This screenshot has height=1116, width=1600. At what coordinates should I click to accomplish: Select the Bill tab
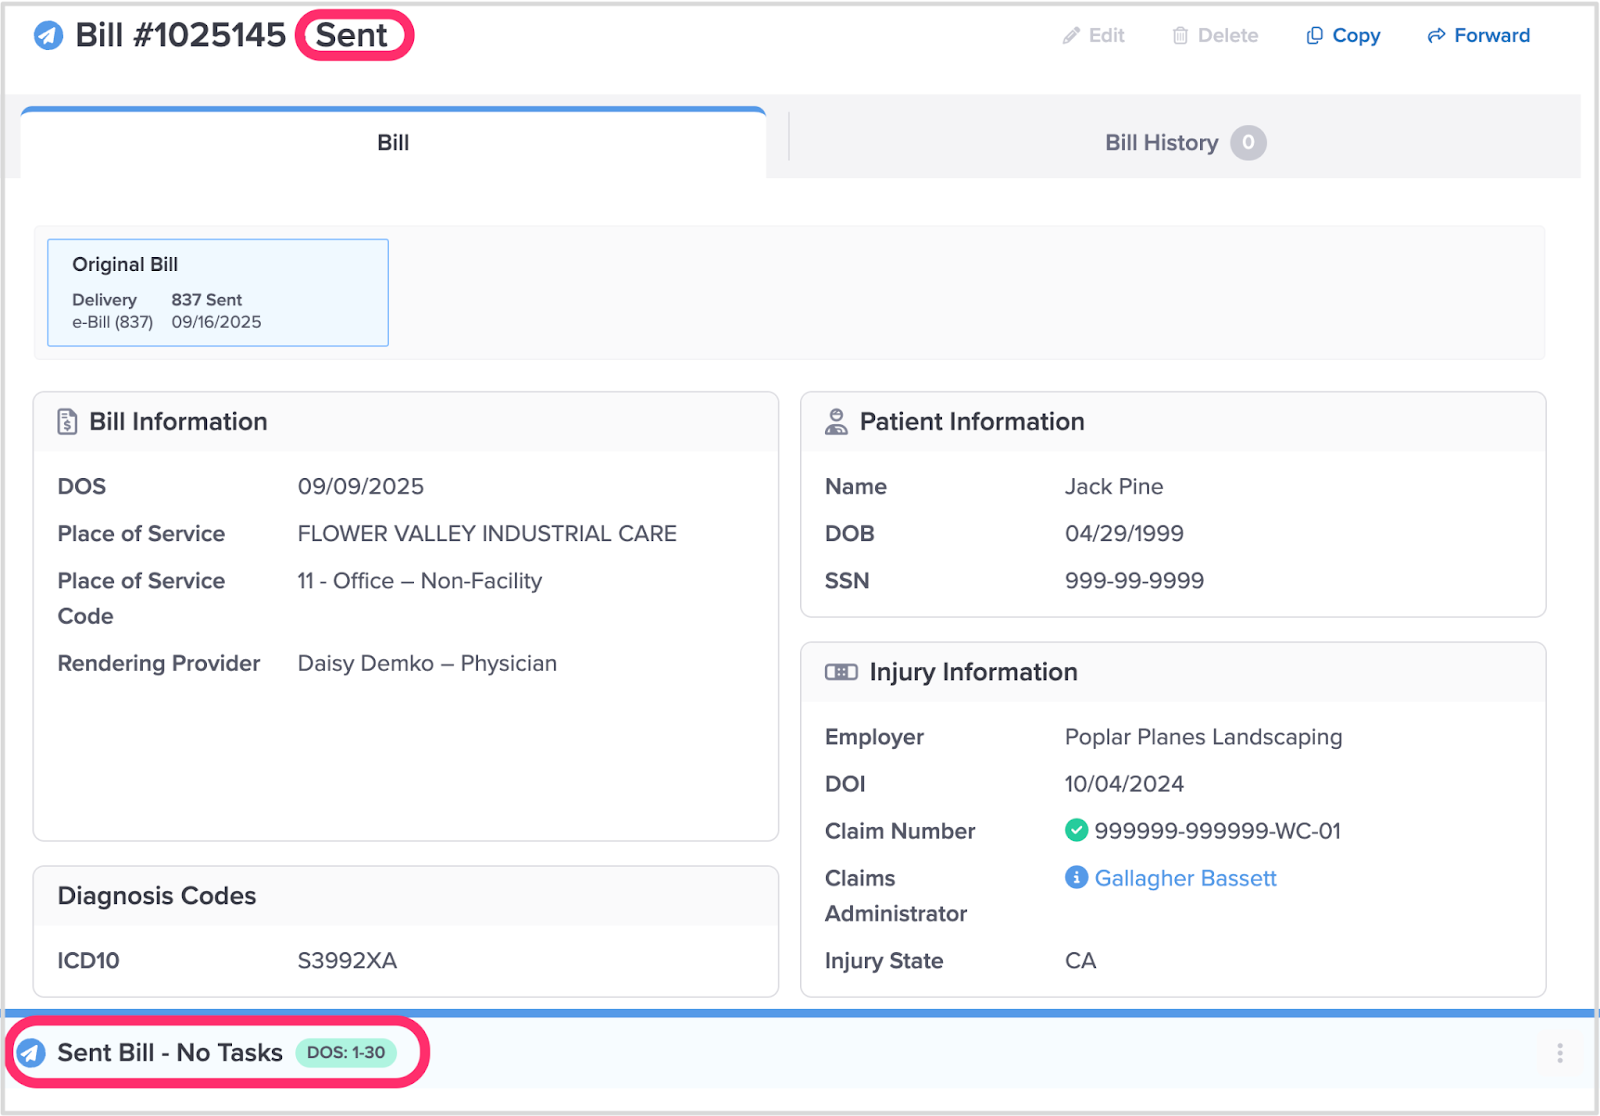tap(393, 143)
